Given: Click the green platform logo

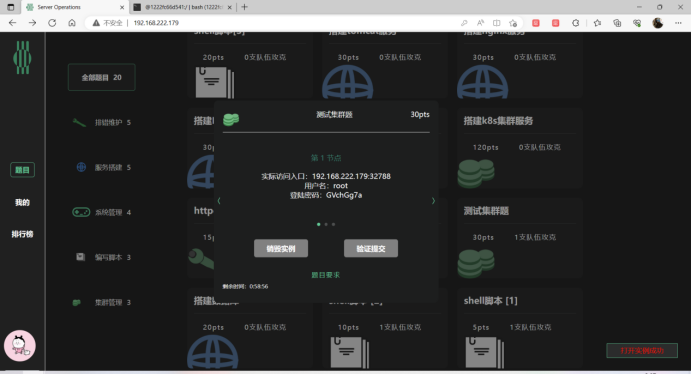Looking at the screenshot, I should tap(22, 57).
